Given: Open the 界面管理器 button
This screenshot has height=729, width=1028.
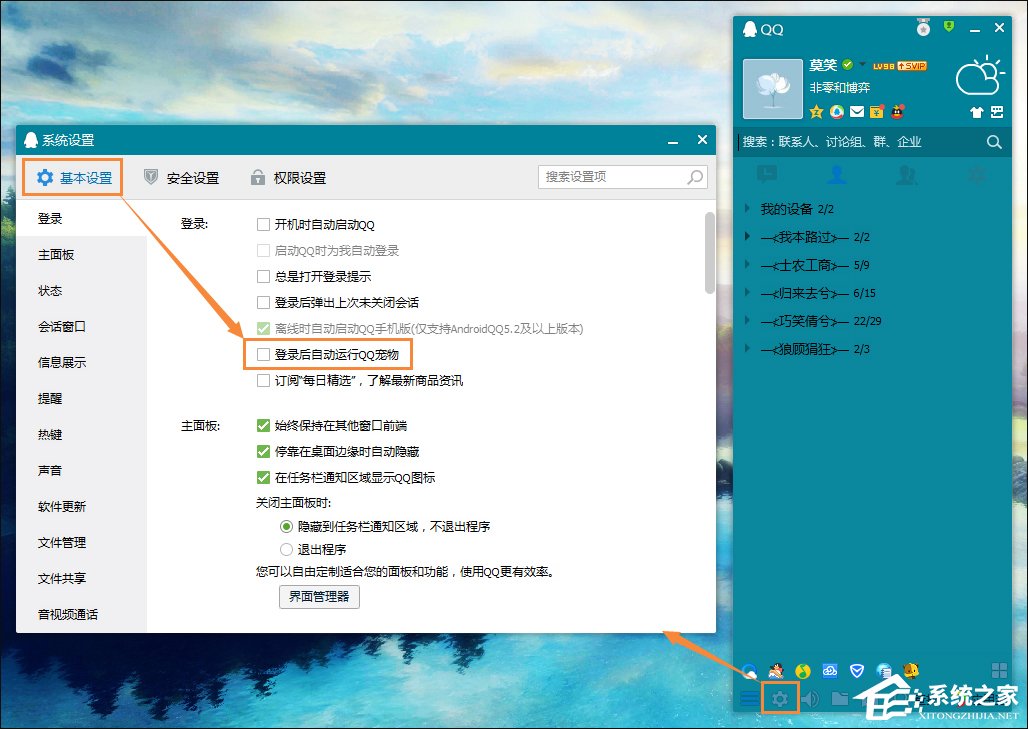Looking at the screenshot, I should [x=318, y=597].
